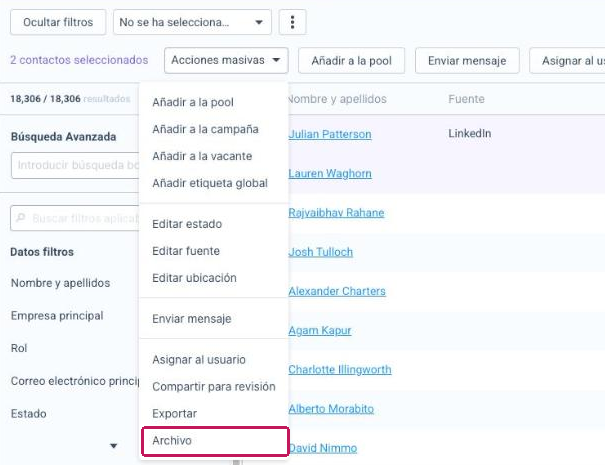Image resolution: width=605 pixels, height=465 pixels.
Task: Select Nombre y apellidos filter
Action: pos(61,283)
